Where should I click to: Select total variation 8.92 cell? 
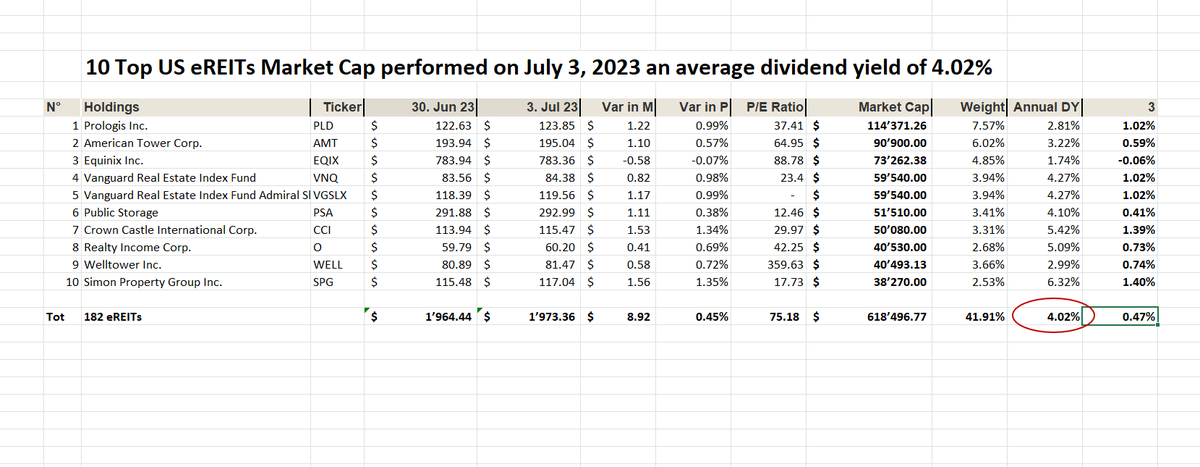pos(641,317)
